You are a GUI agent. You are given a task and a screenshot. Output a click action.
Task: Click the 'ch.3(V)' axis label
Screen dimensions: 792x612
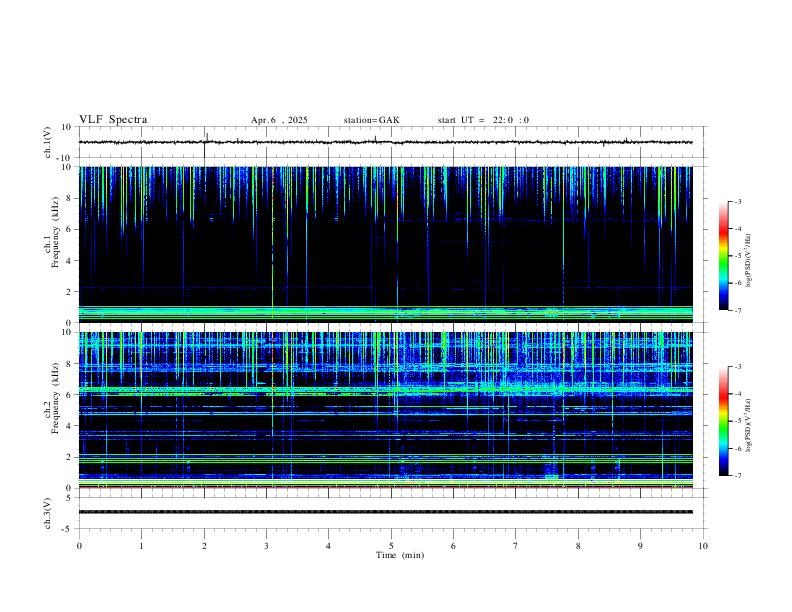coord(48,513)
